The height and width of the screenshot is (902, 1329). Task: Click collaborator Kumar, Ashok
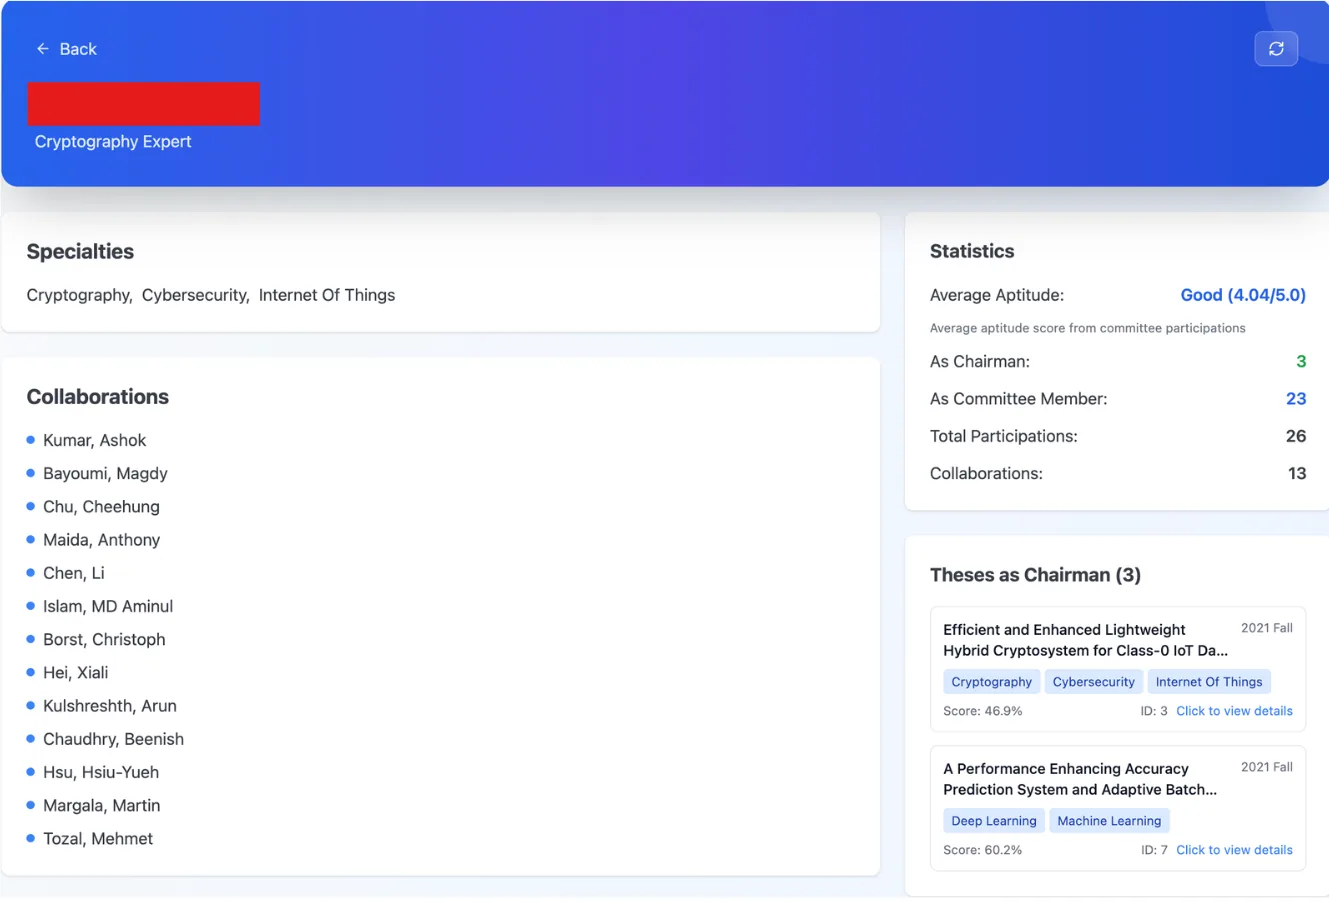pyautogui.click(x=94, y=440)
